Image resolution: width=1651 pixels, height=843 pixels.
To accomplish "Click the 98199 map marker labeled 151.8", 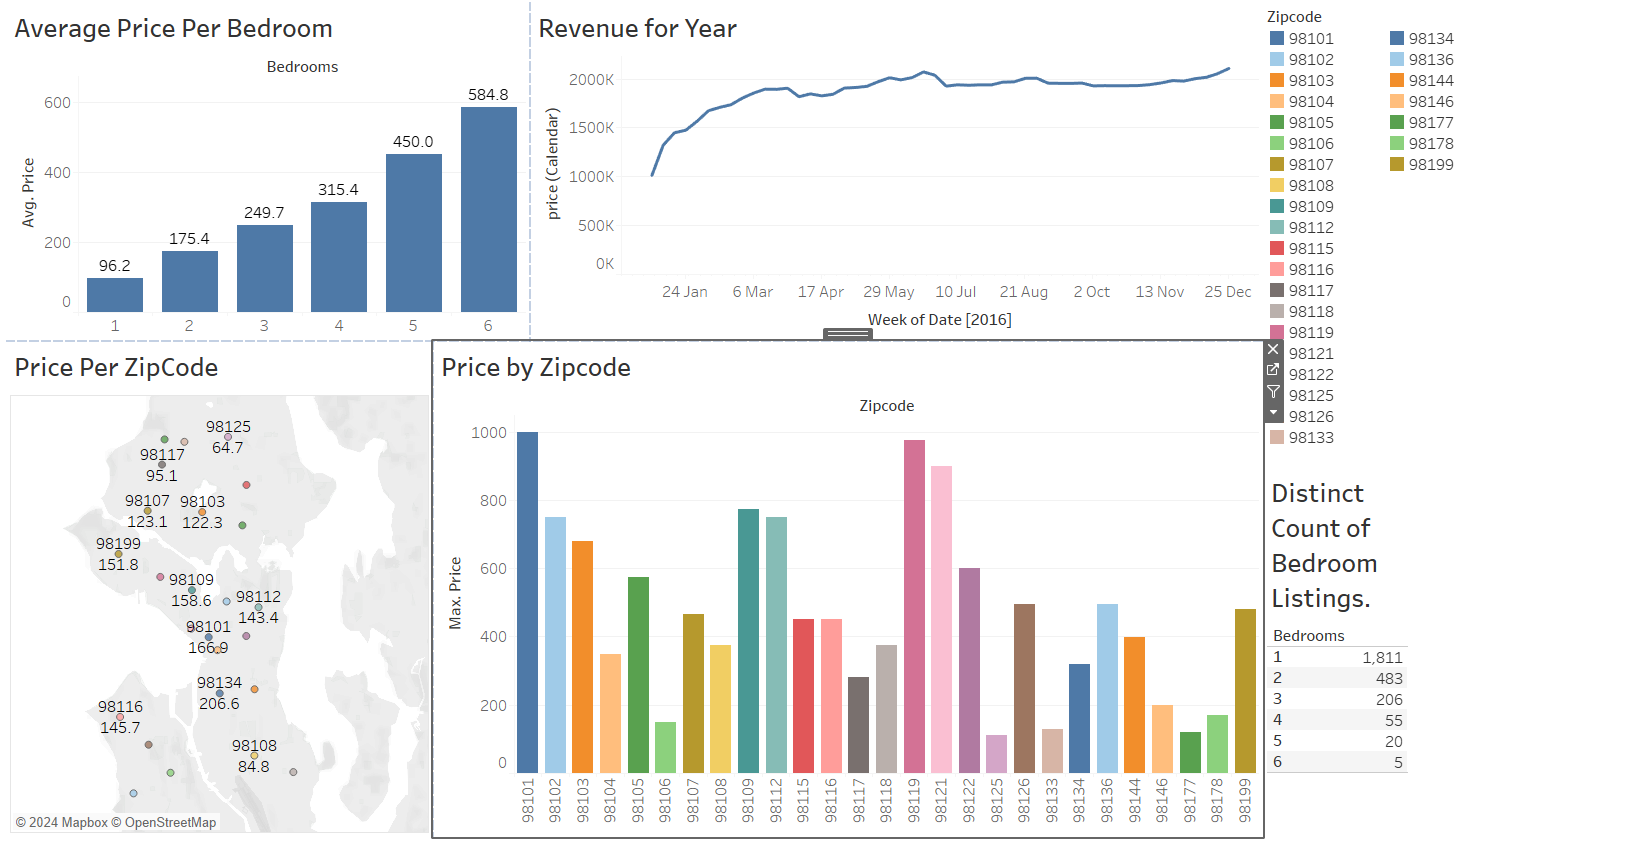I will click(x=119, y=554).
